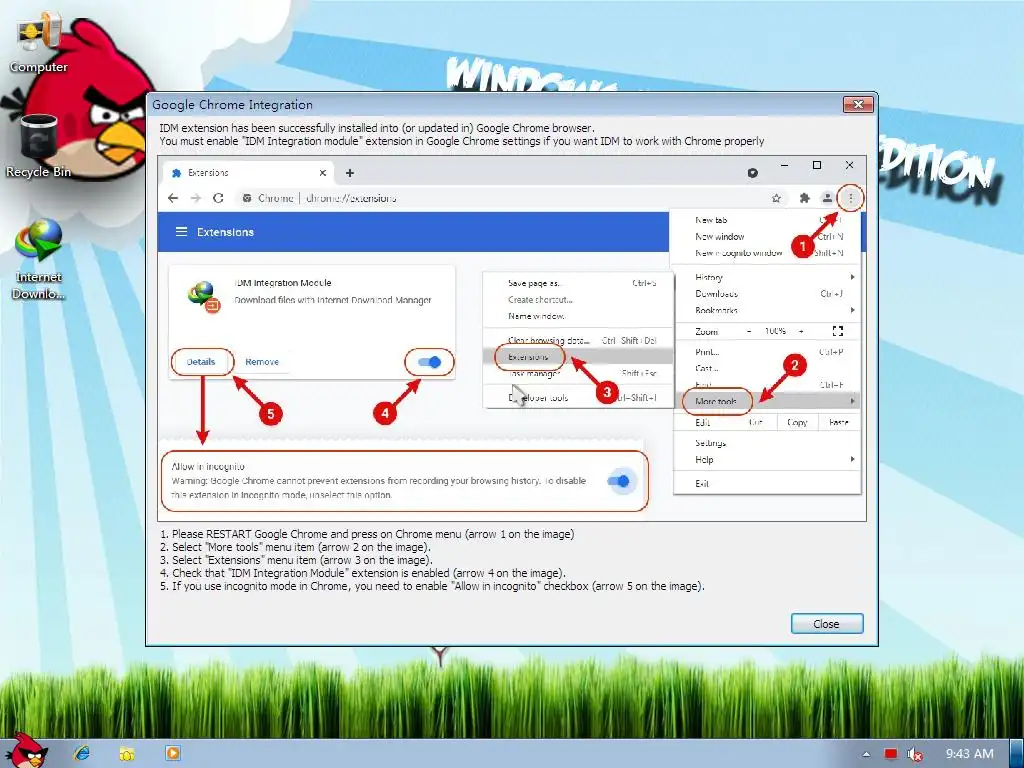Click step 4 "Check that IDM Integration Module" text

363,573
